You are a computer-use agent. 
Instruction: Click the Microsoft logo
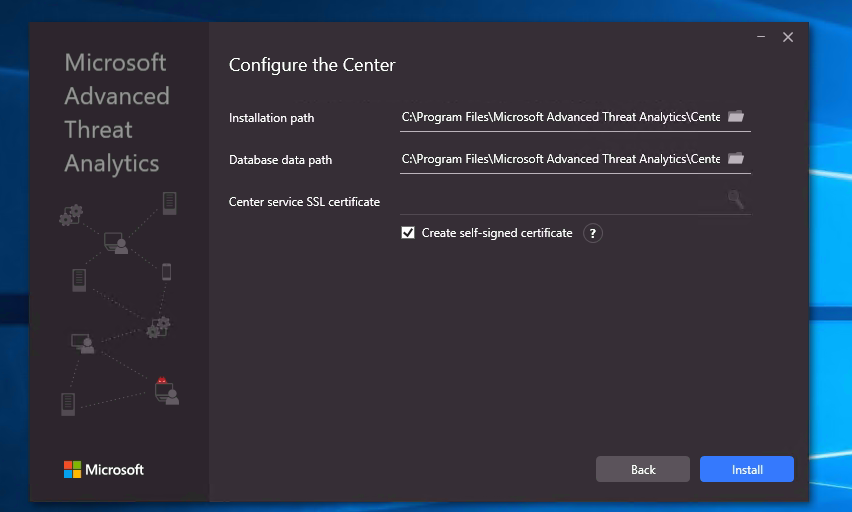104,470
